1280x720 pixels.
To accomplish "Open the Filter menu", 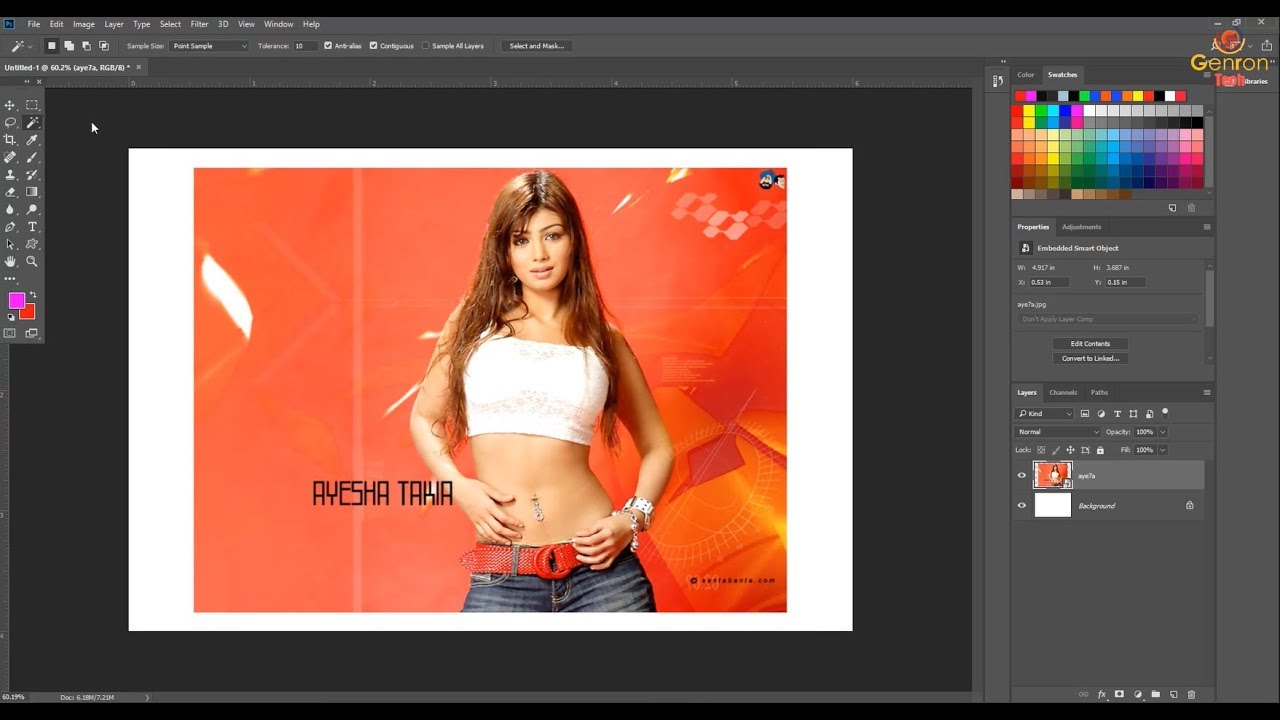I will 199,24.
